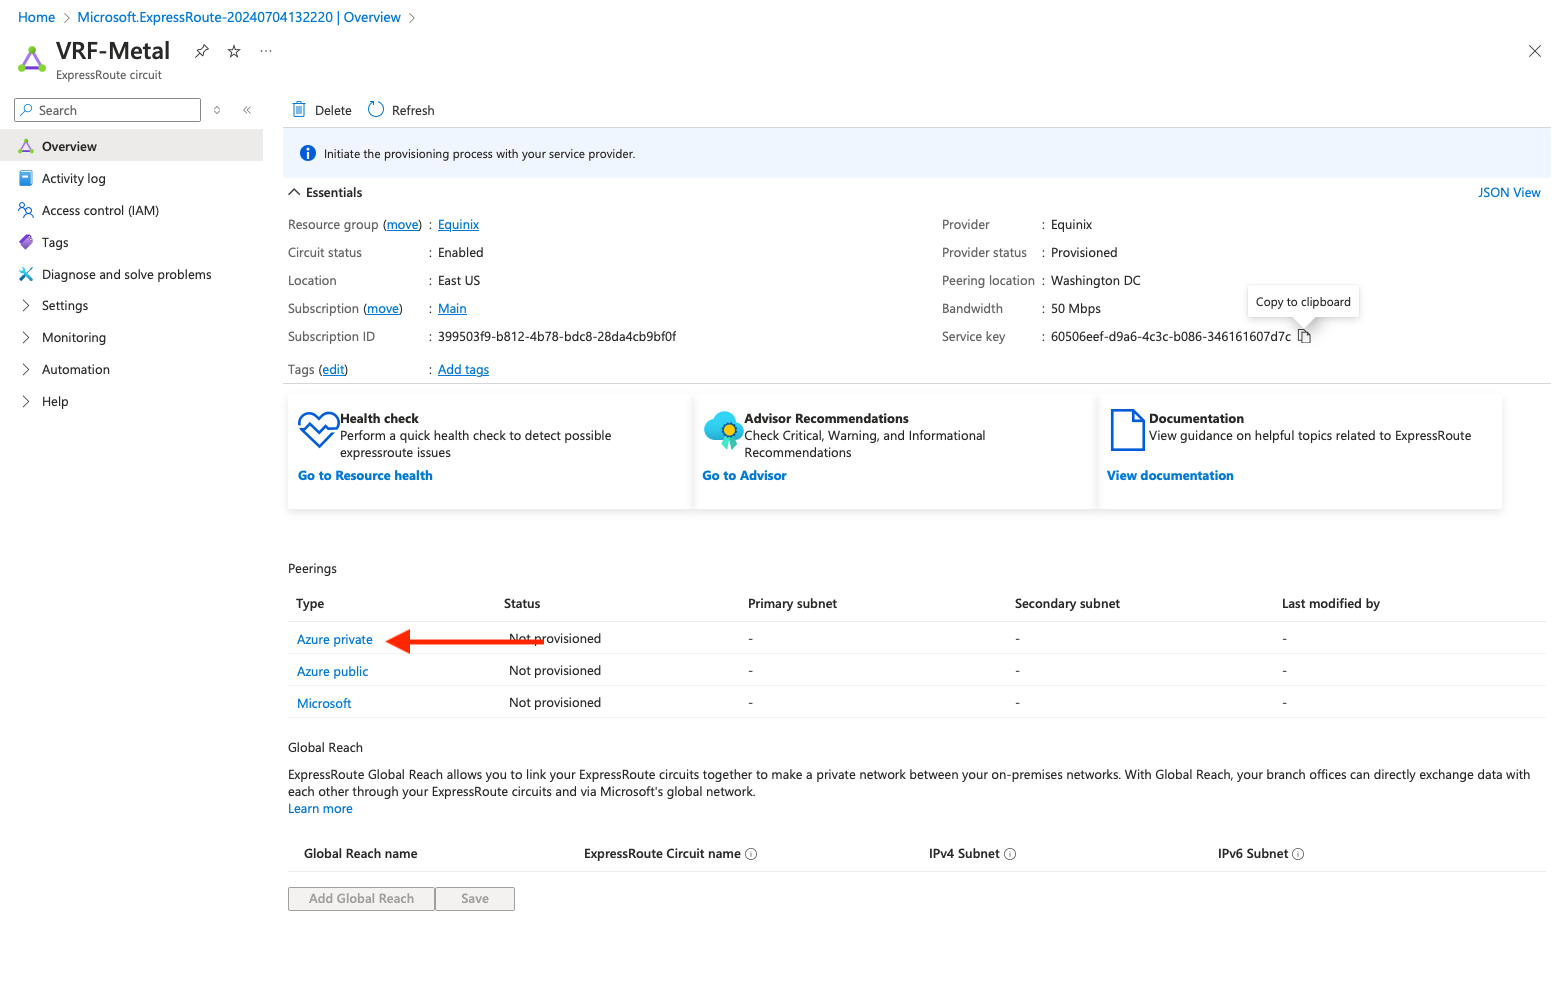This screenshot has width=1560, height=991.
Task: Open Azure public peering
Action: [333, 672]
